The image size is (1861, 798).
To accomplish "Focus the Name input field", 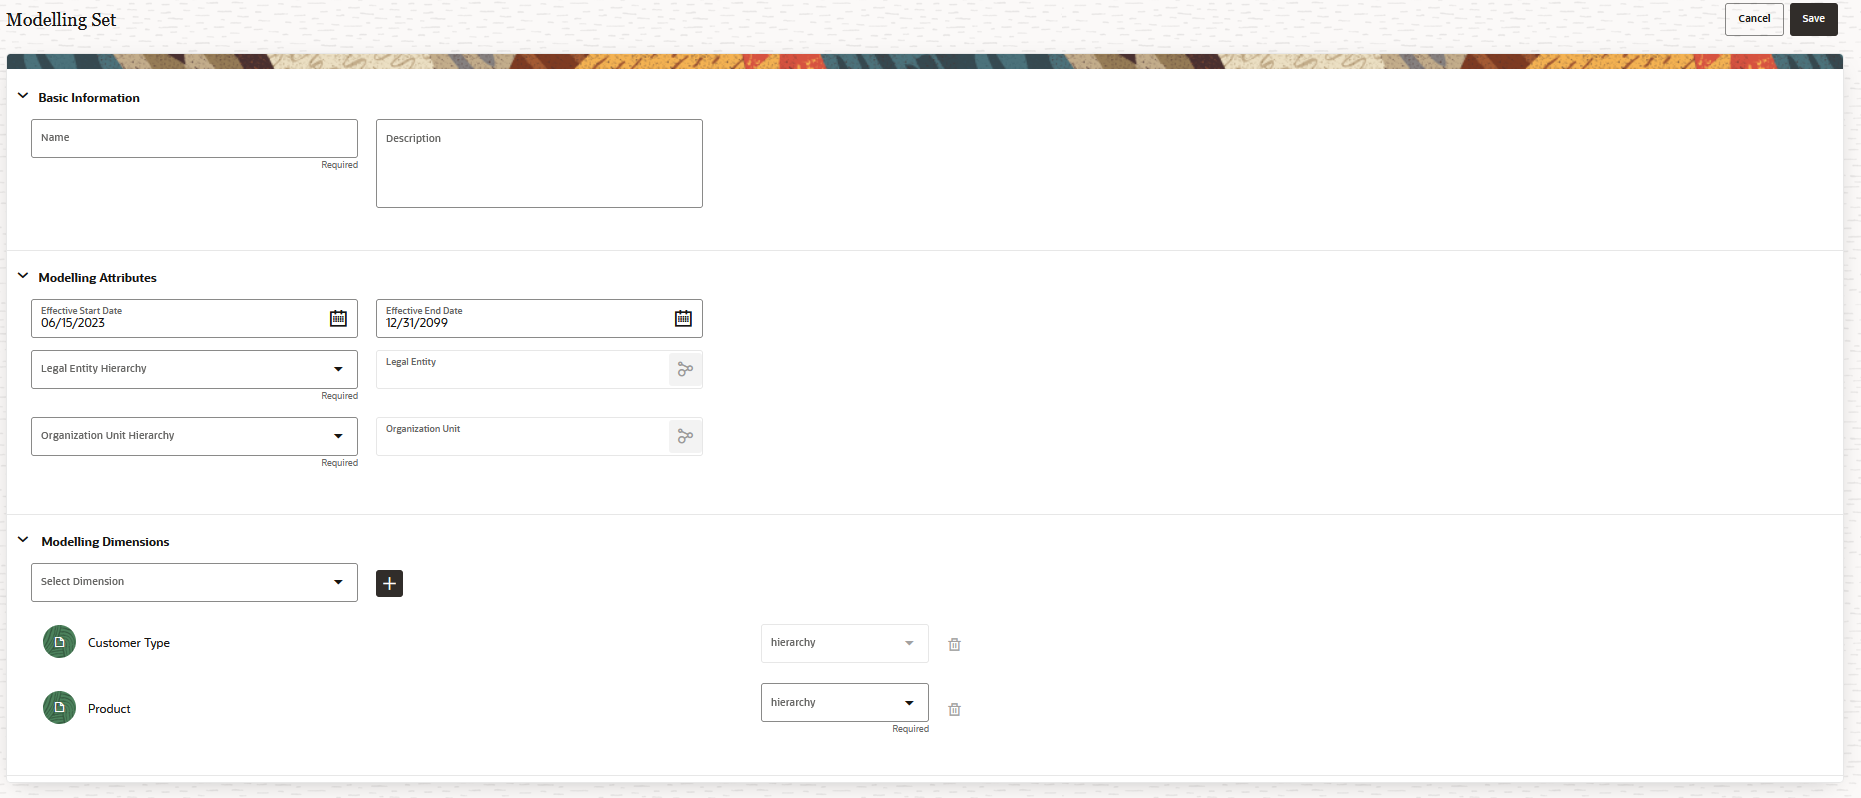I will 194,138.
